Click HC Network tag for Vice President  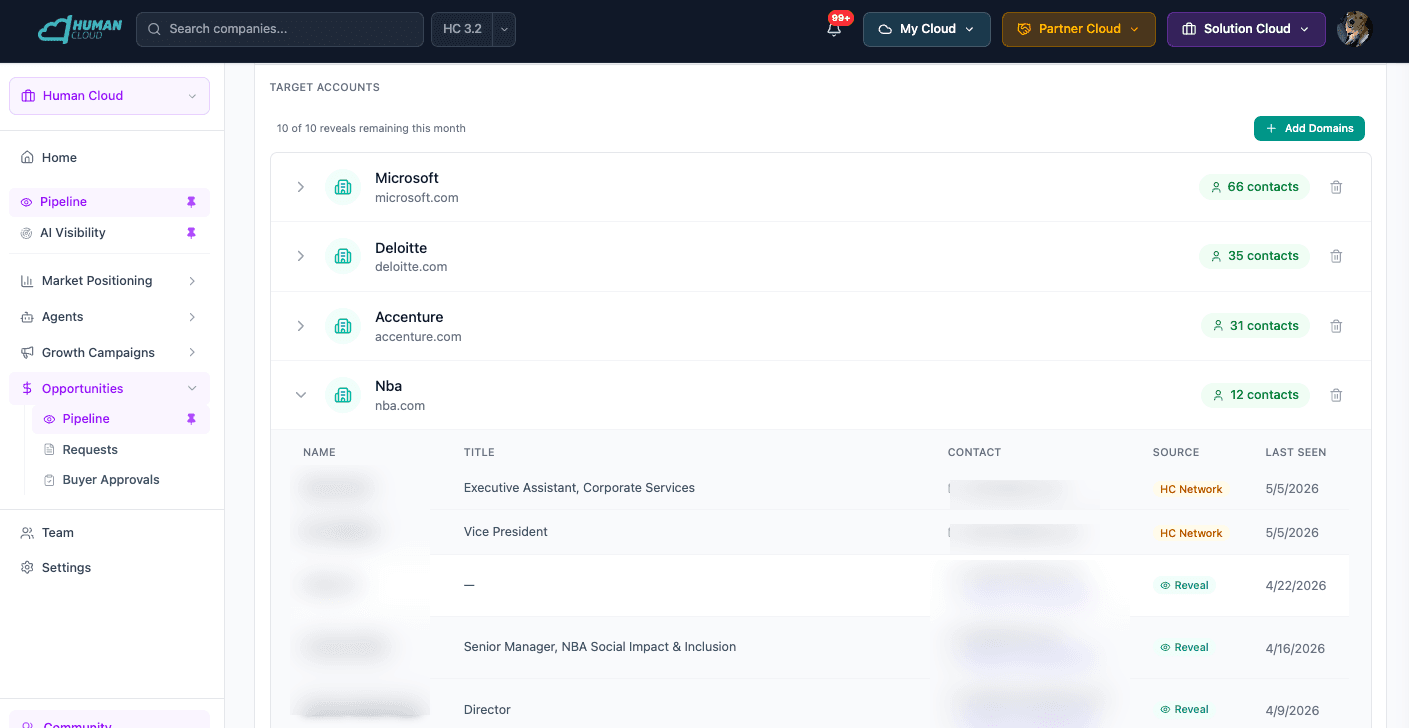1191,534
